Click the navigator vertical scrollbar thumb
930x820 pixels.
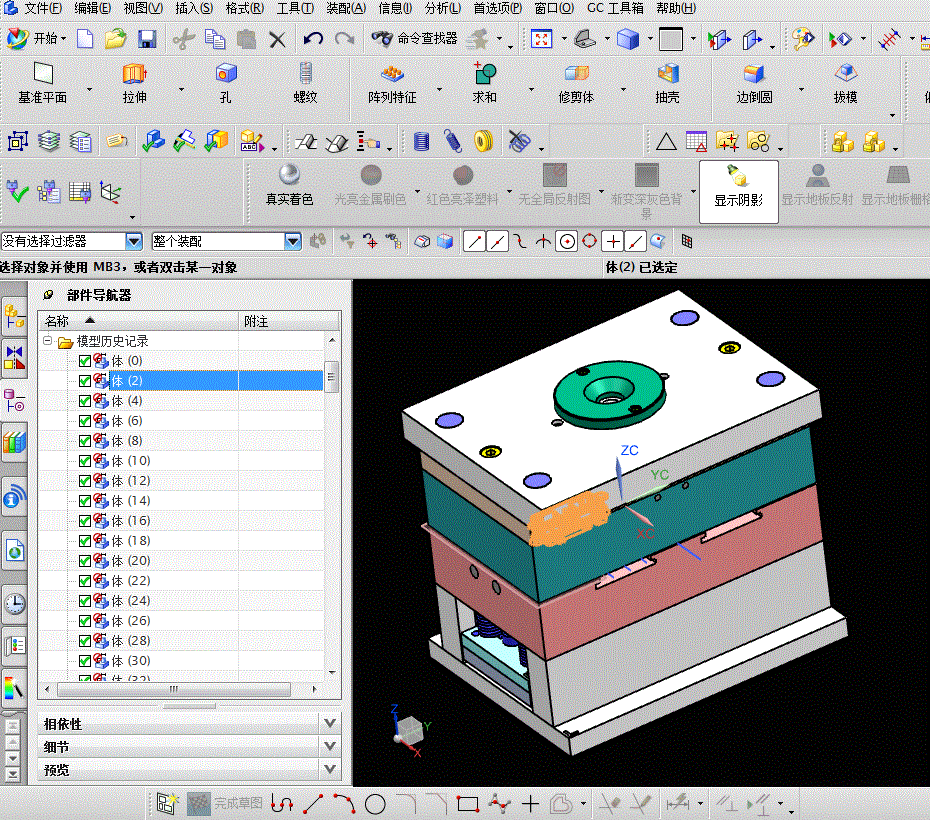(332, 377)
